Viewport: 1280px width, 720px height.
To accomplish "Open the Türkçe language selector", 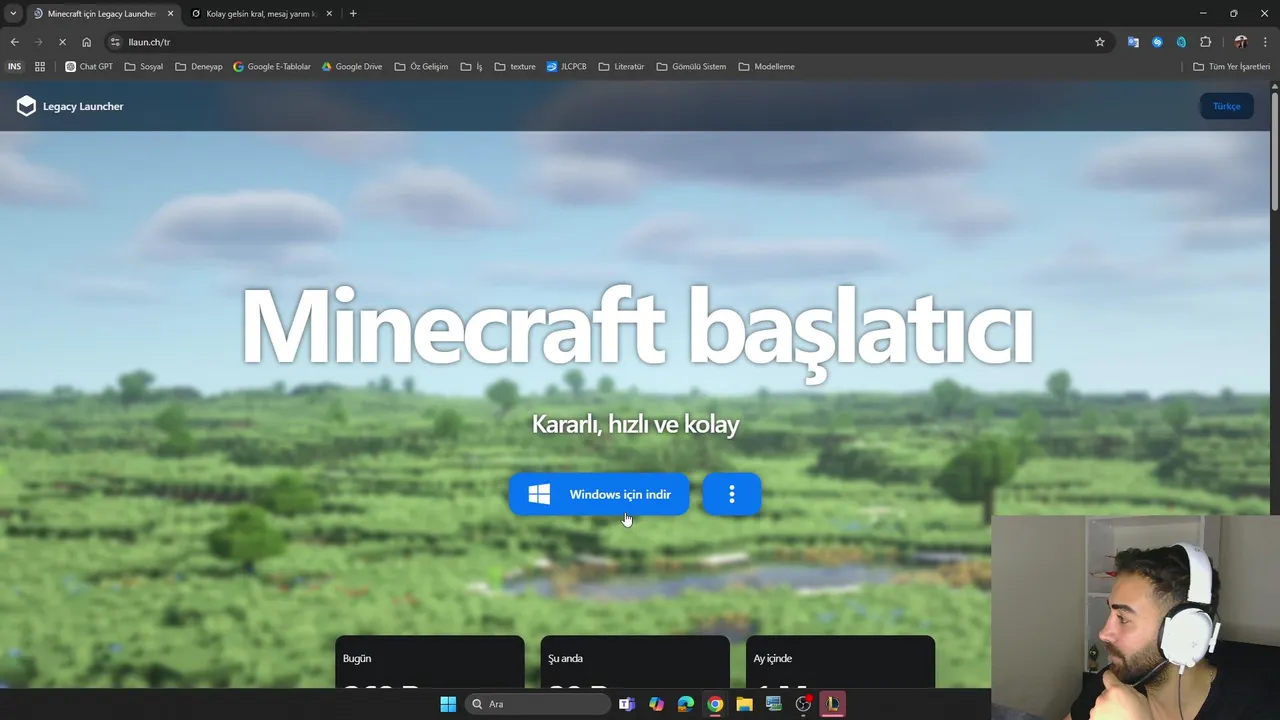I will tap(1226, 106).
